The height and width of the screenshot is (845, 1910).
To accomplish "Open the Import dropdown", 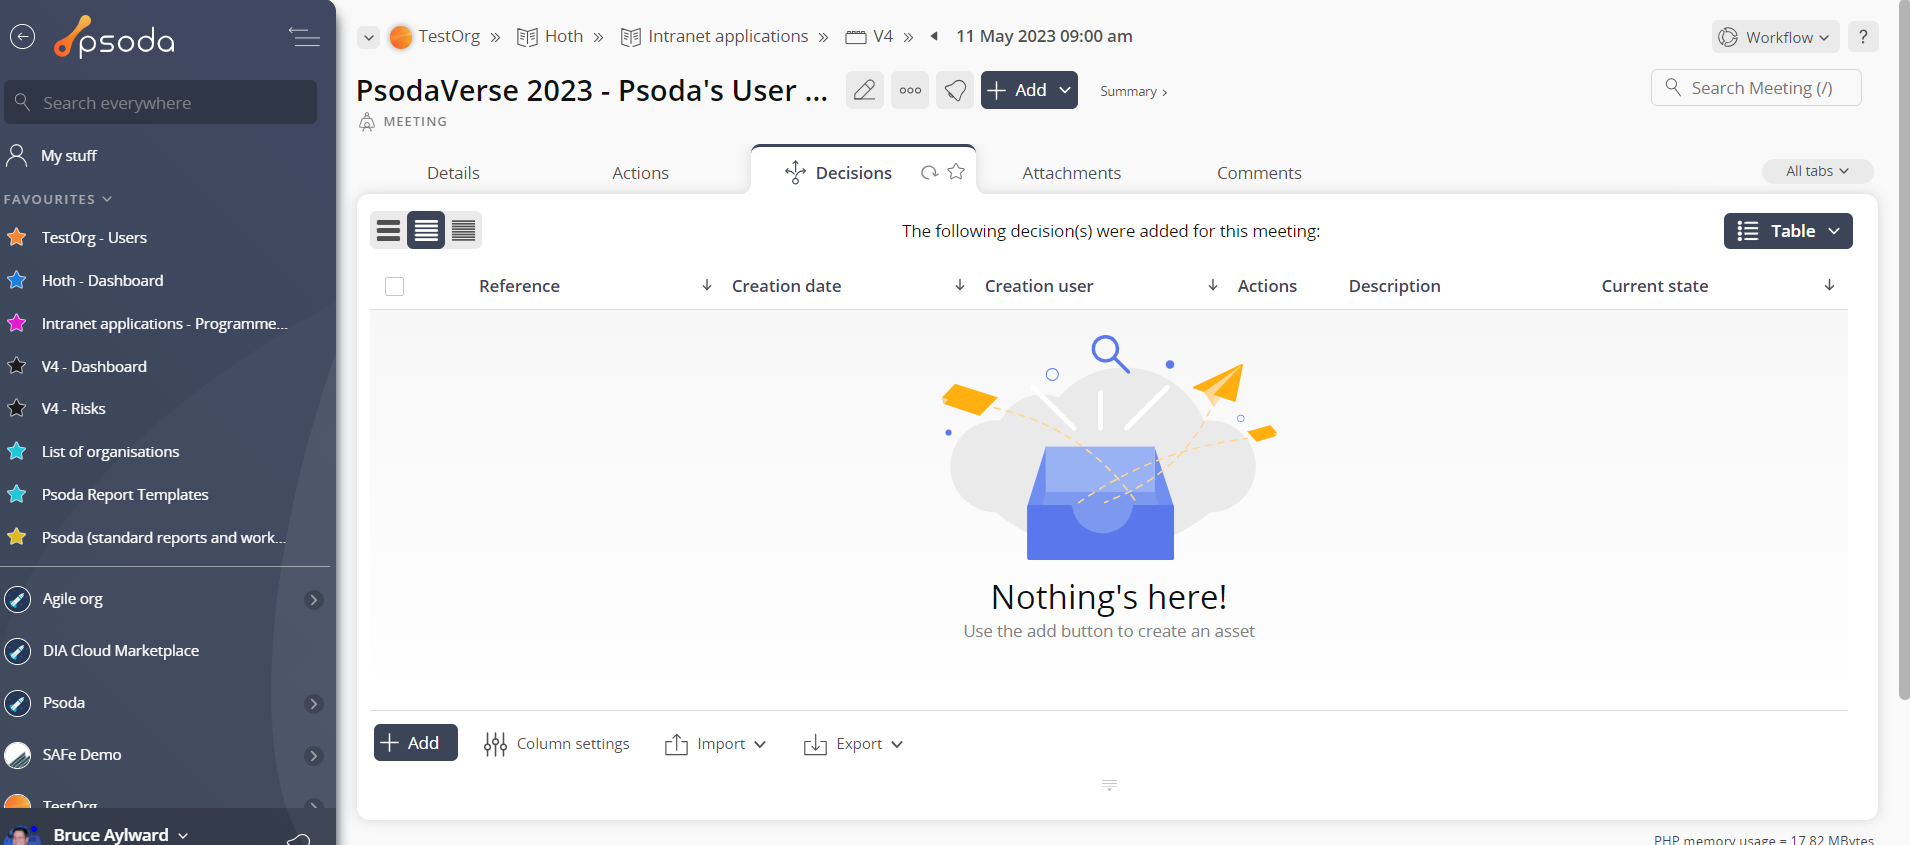I will pos(716,744).
